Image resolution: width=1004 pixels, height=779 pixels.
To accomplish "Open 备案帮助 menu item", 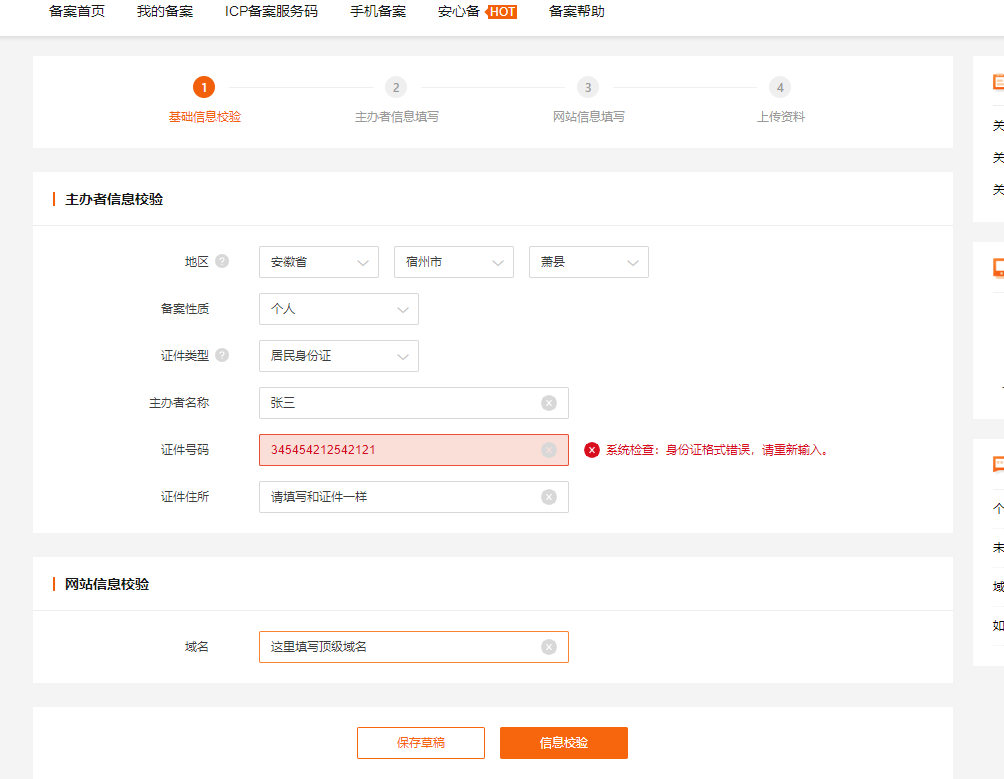I will (576, 12).
